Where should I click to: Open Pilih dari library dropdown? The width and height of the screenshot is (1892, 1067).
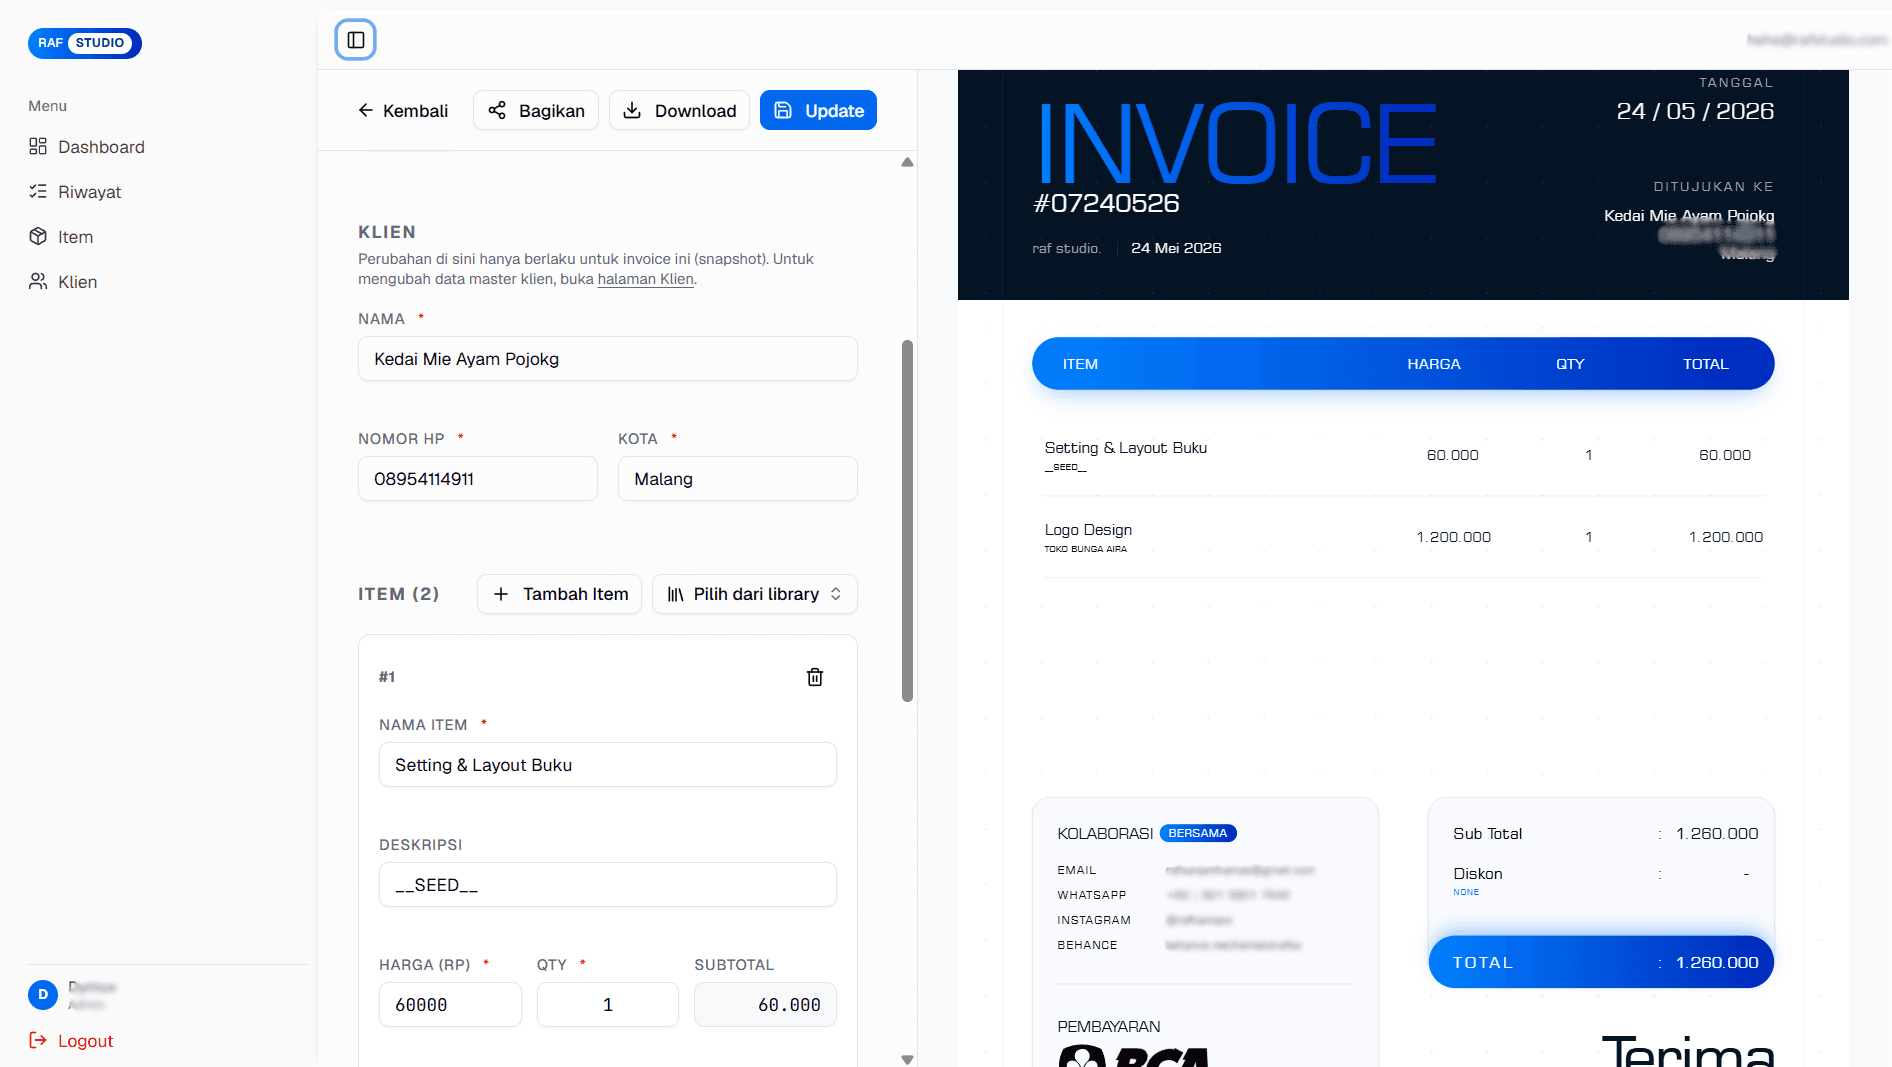(755, 594)
